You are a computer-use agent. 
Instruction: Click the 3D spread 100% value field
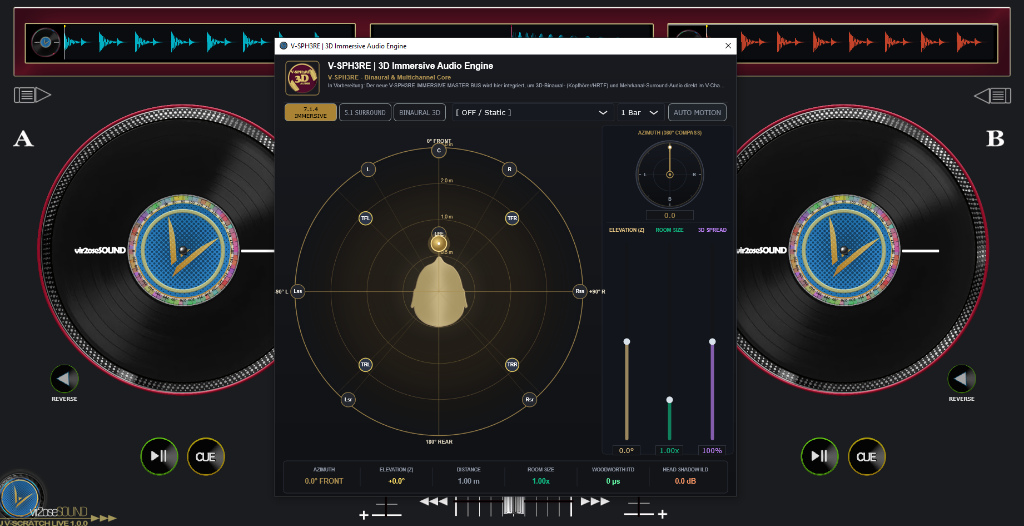[x=712, y=450]
